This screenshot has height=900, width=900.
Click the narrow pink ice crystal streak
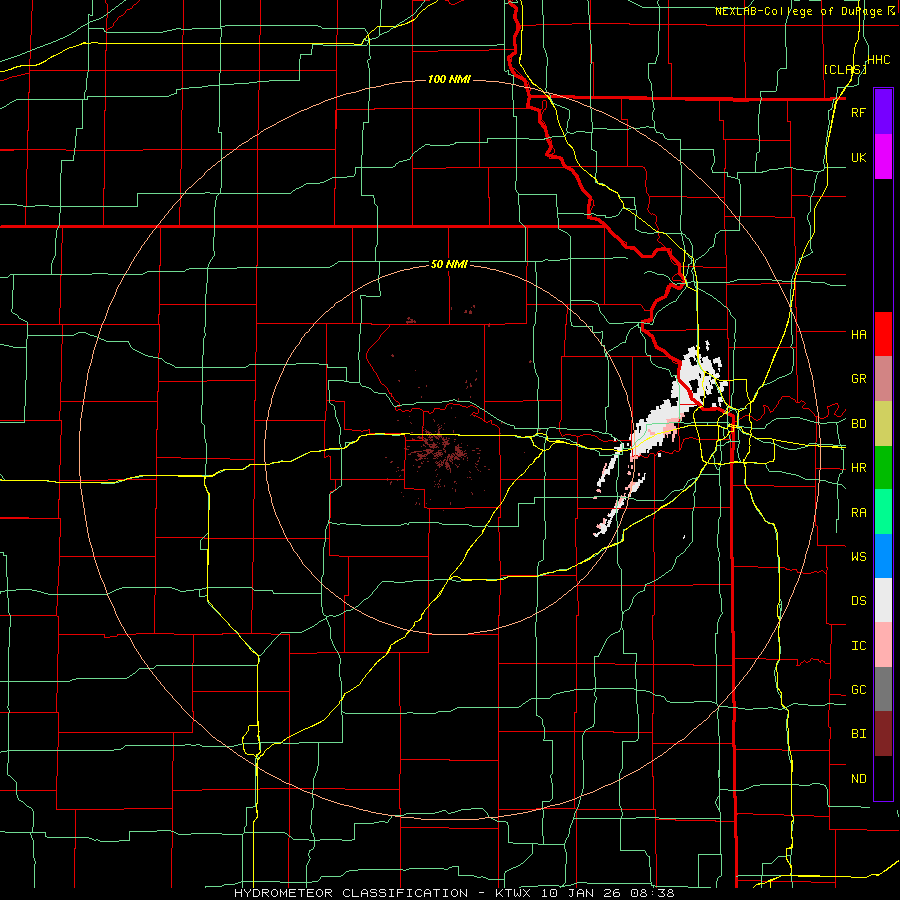(620, 505)
